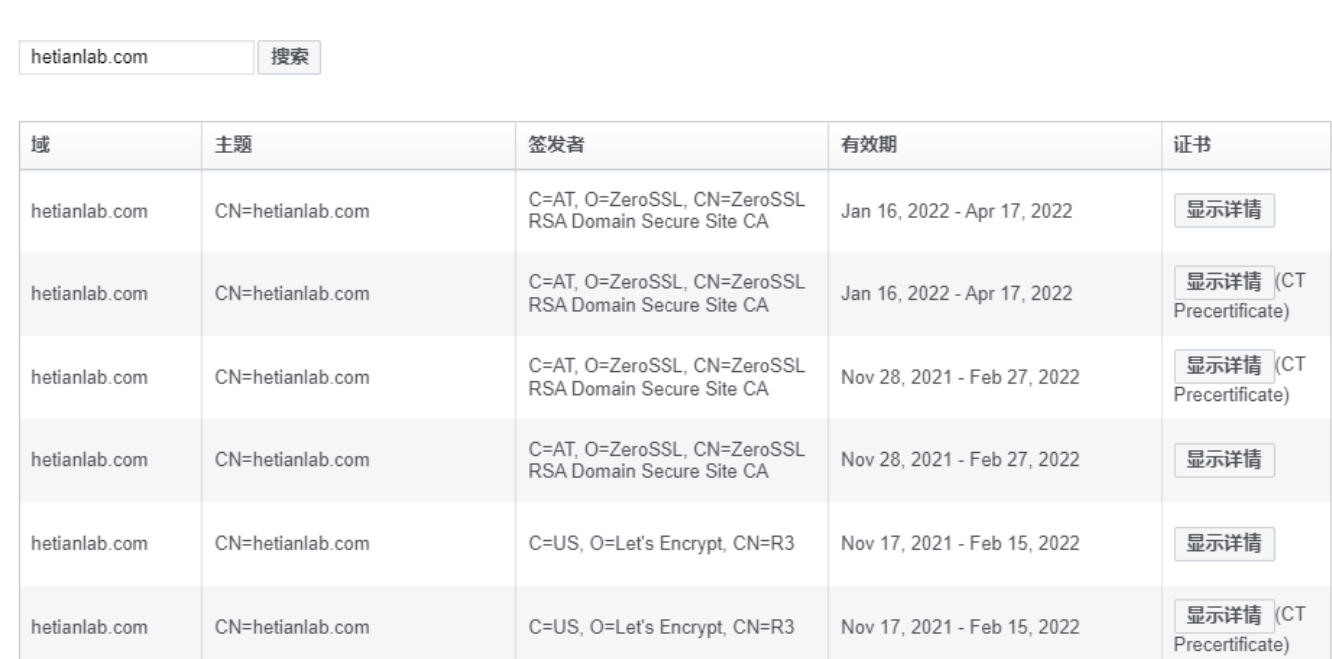The image size is (1332, 659).
Task: Click Let's Encrypt issuer in the last row
Action: coord(661,628)
